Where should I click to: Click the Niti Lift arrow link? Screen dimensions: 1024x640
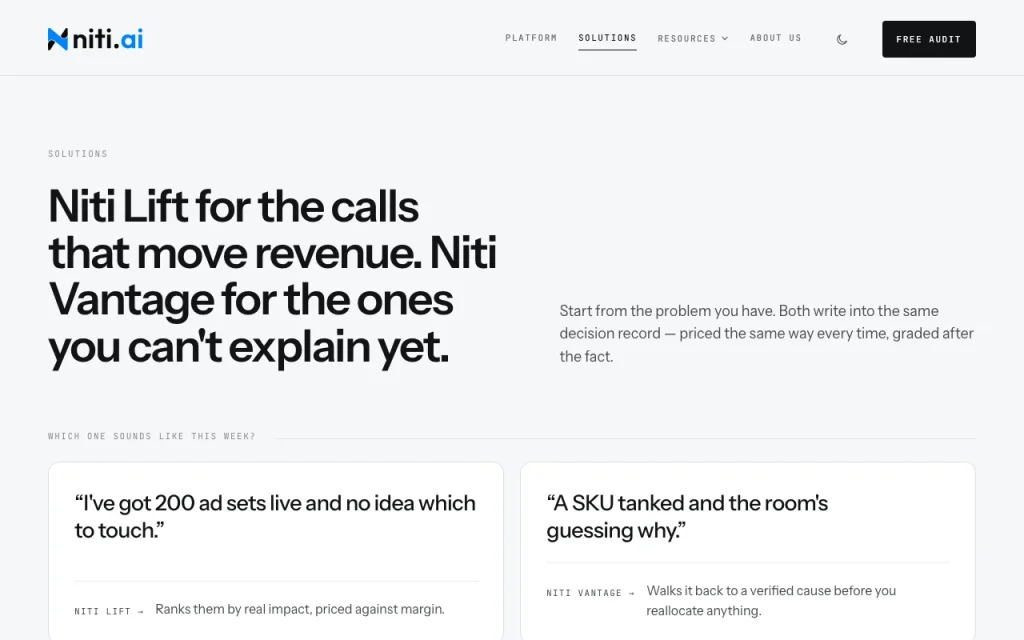pyautogui.click(x=109, y=611)
